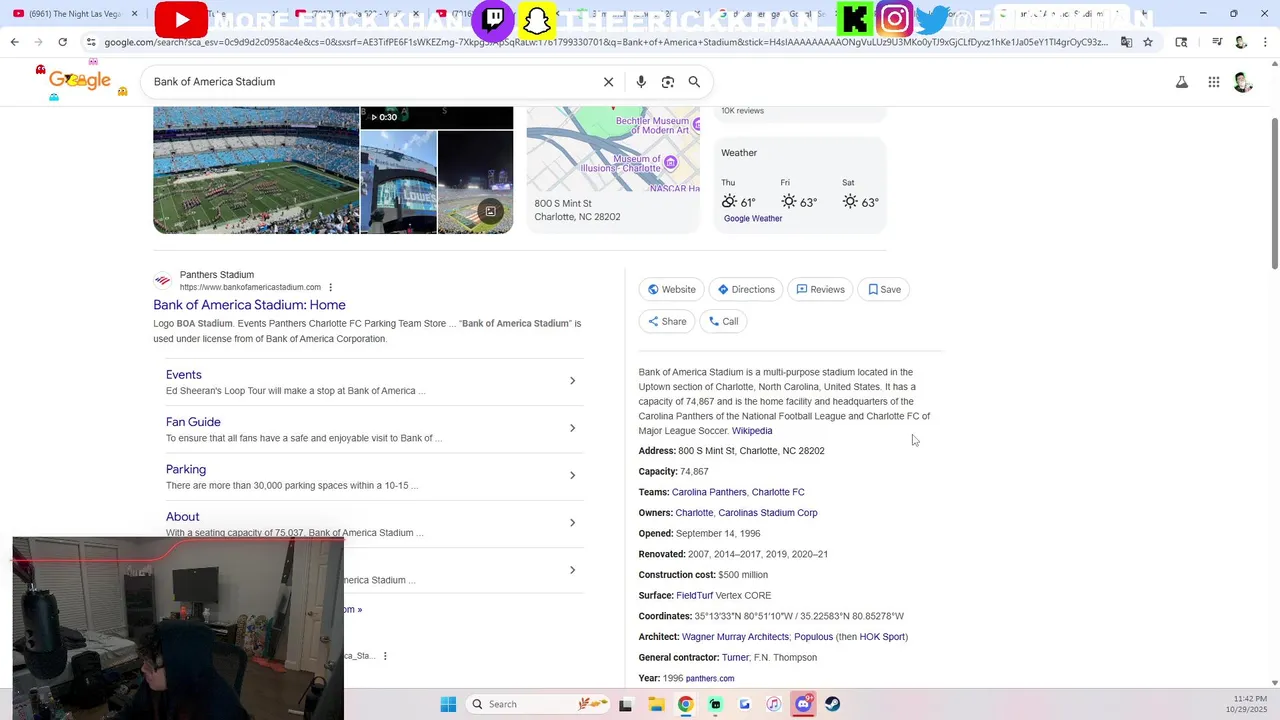The height and width of the screenshot is (720, 1280).
Task: Call the stadium with the Call button
Action: 723,321
